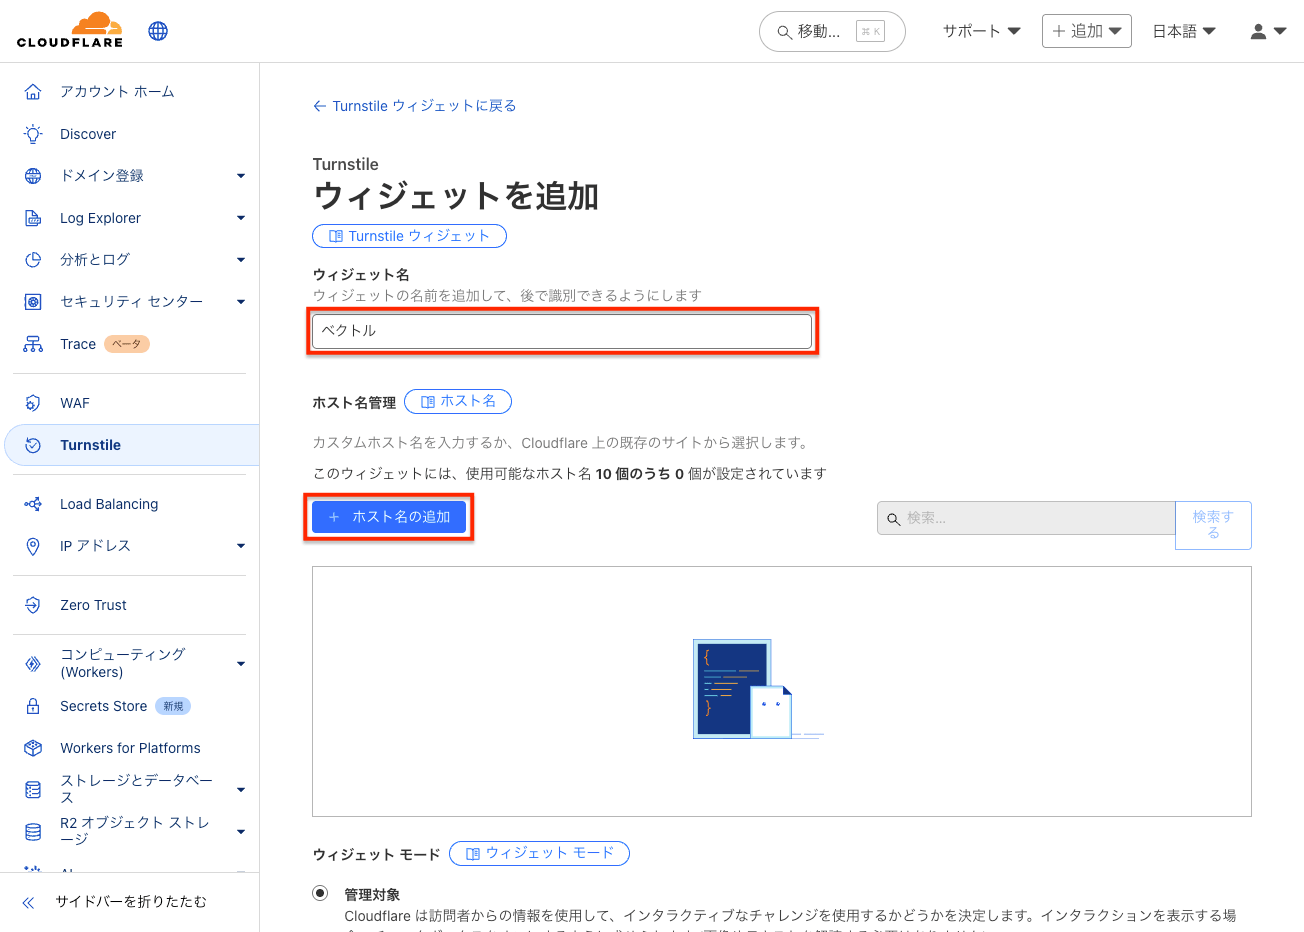This screenshot has width=1304, height=932.
Task: Open the globe language icon next to logo
Action: (x=157, y=30)
